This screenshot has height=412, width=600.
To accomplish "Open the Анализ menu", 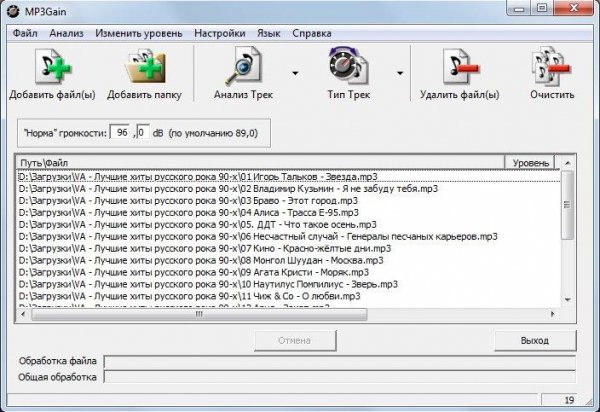I will 66,33.
